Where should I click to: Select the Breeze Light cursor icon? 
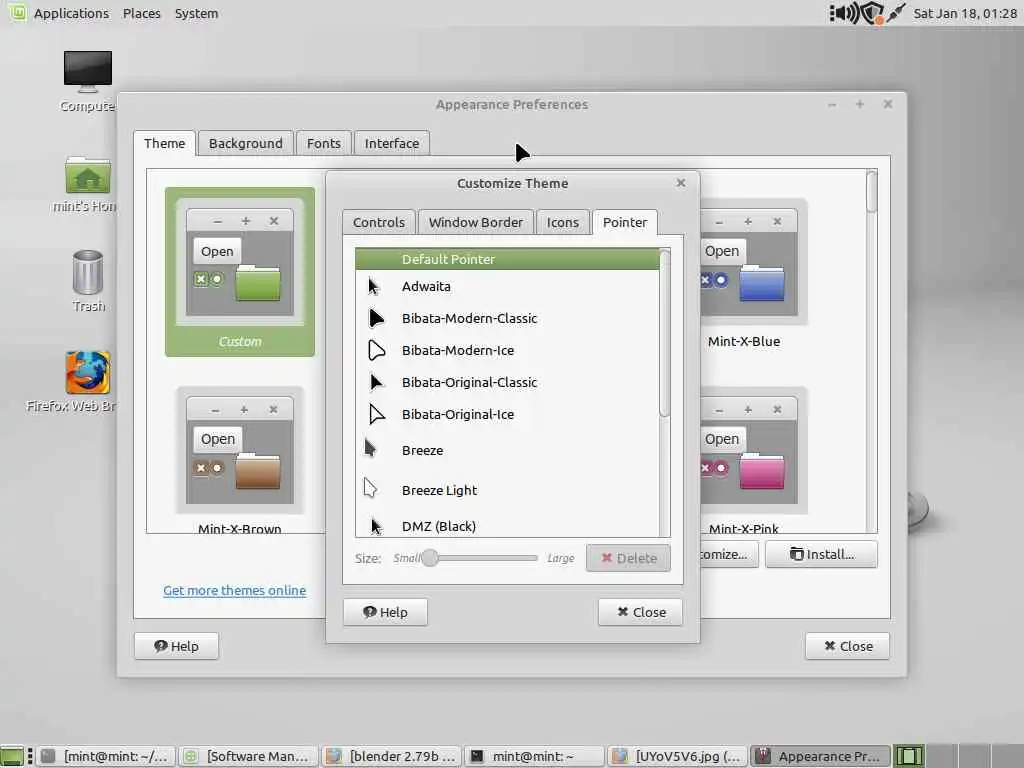(370, 488)
